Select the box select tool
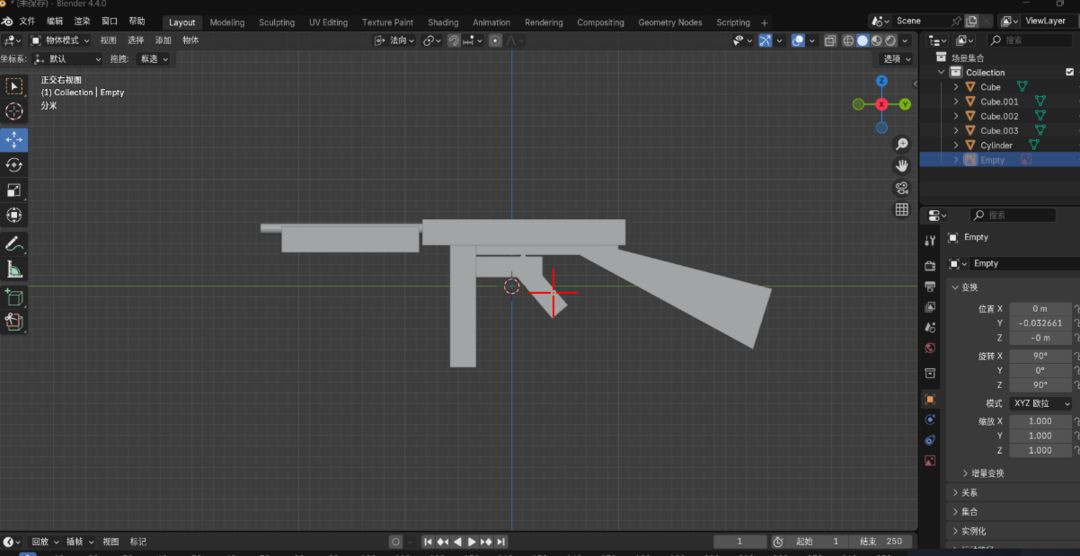This screenshot has width=1080, height=556. coord(14,86)
